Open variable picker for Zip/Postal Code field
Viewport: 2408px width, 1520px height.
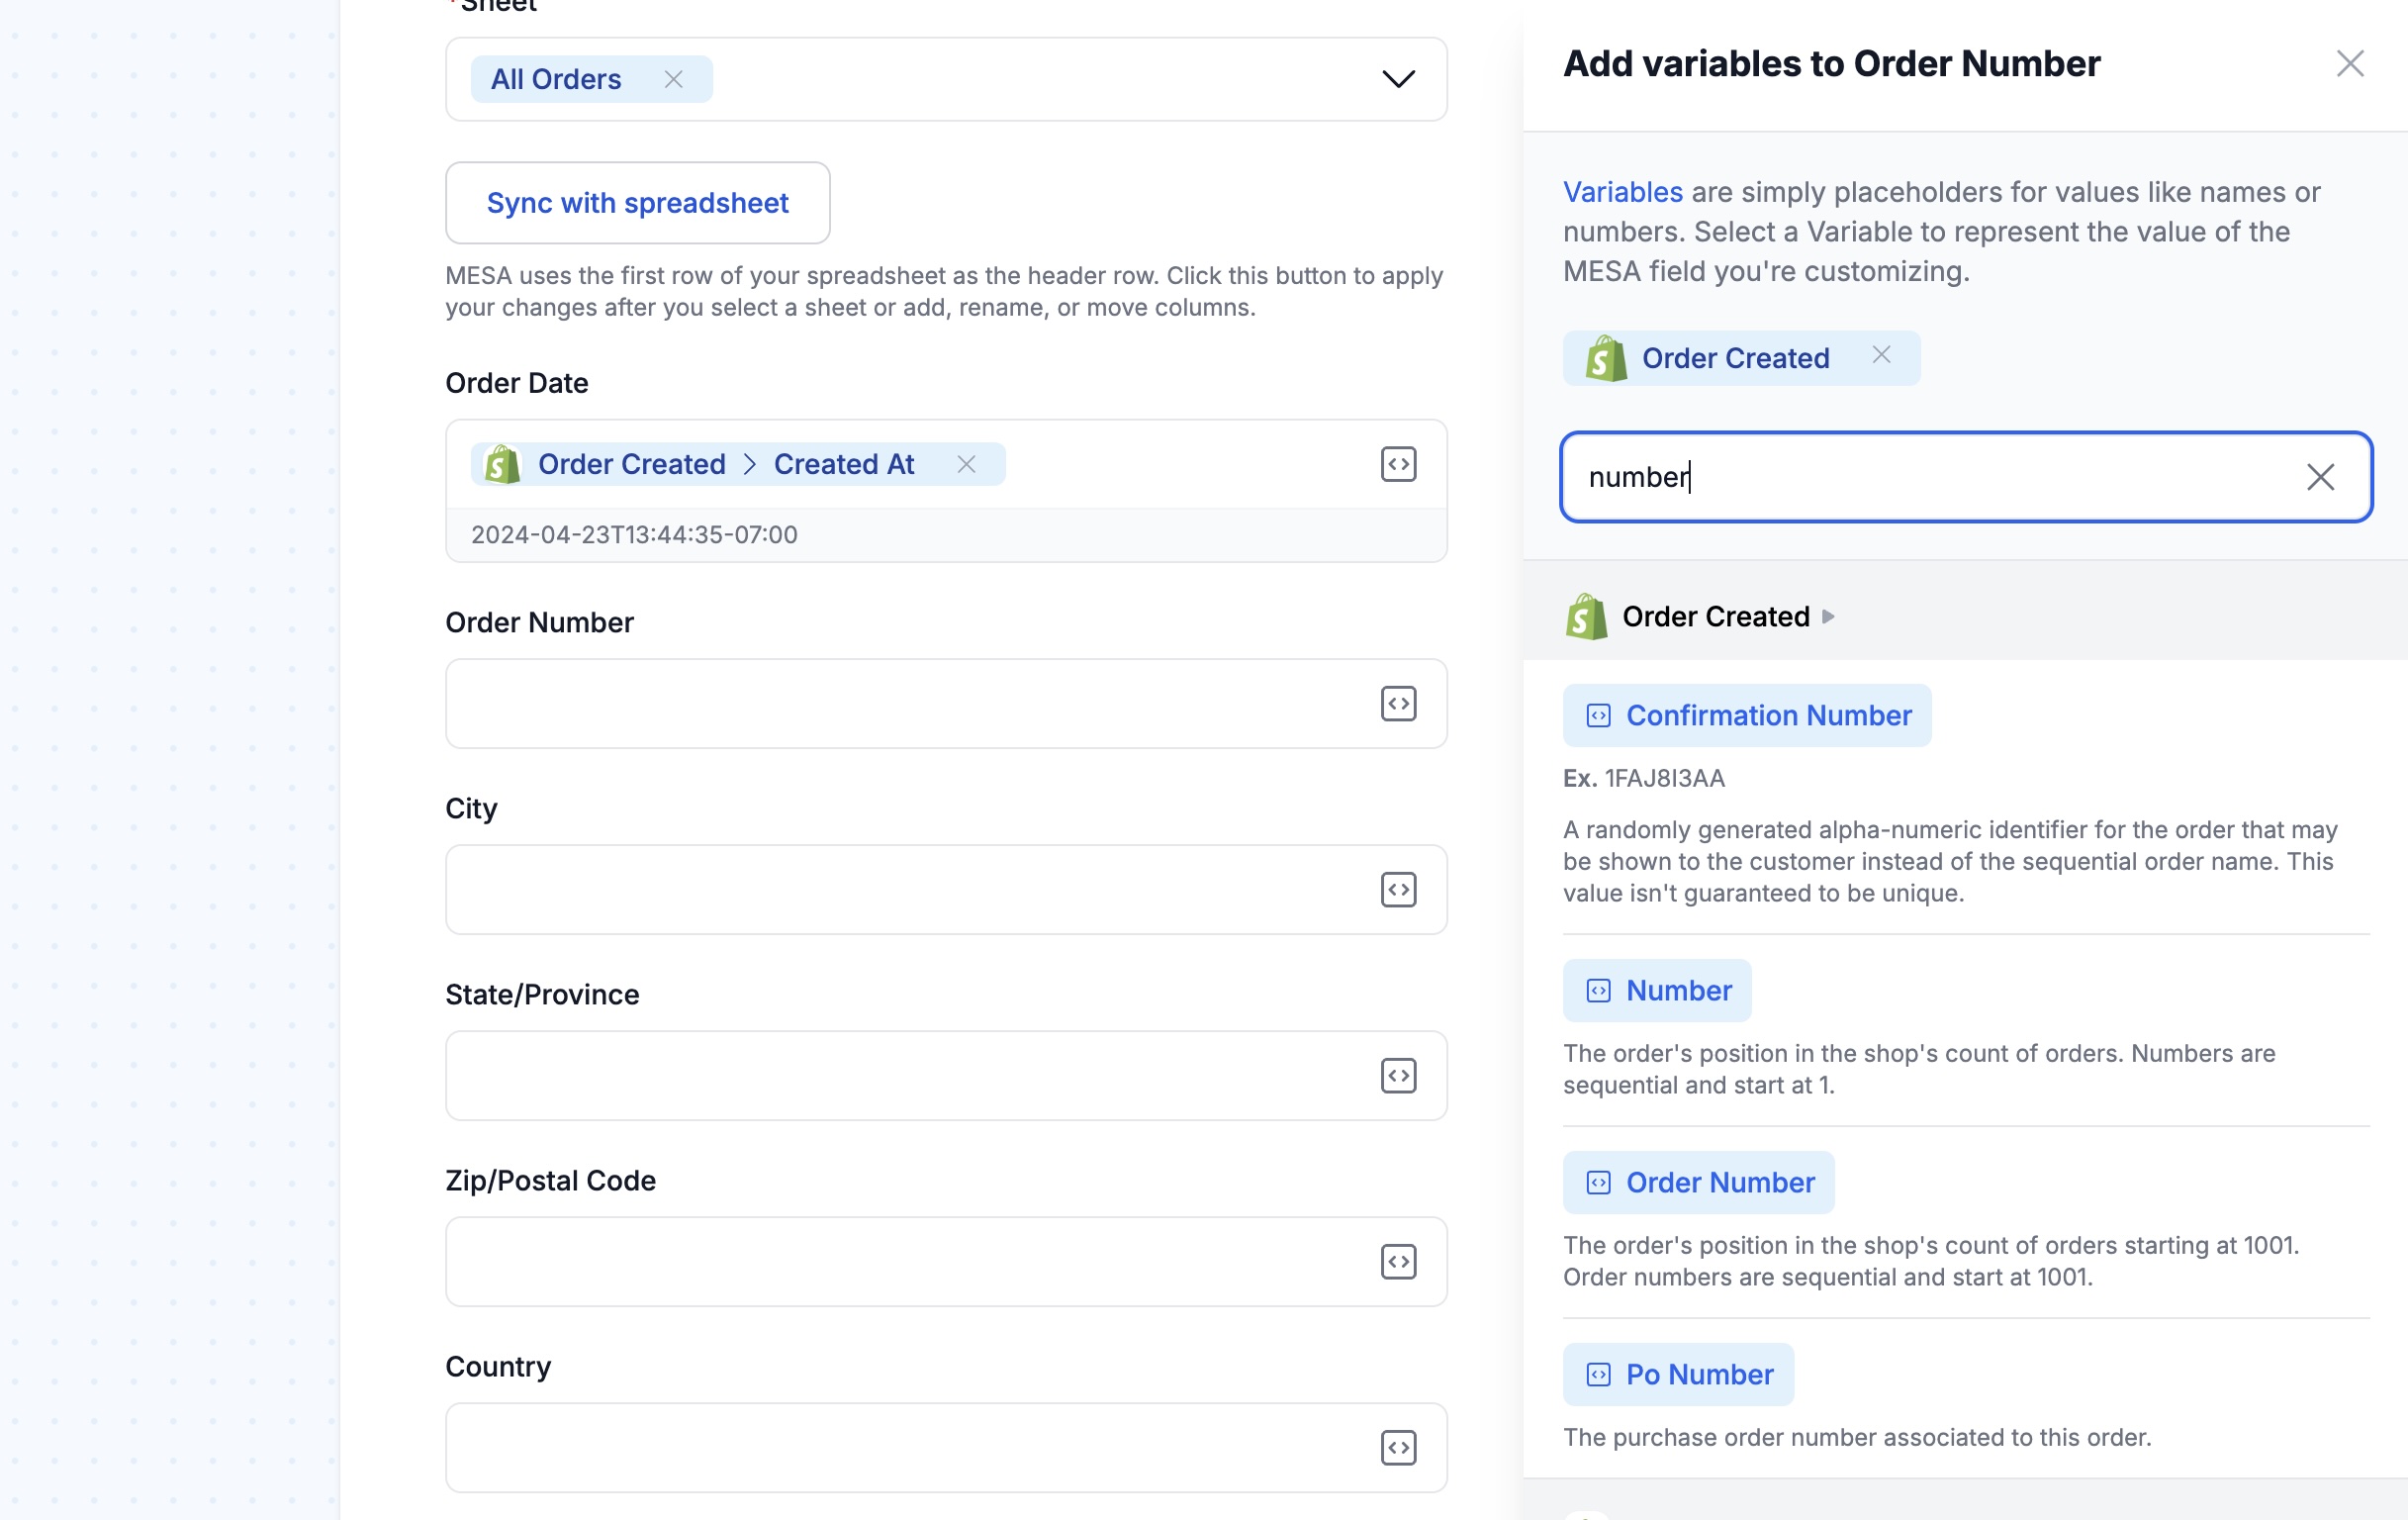1398,1262
